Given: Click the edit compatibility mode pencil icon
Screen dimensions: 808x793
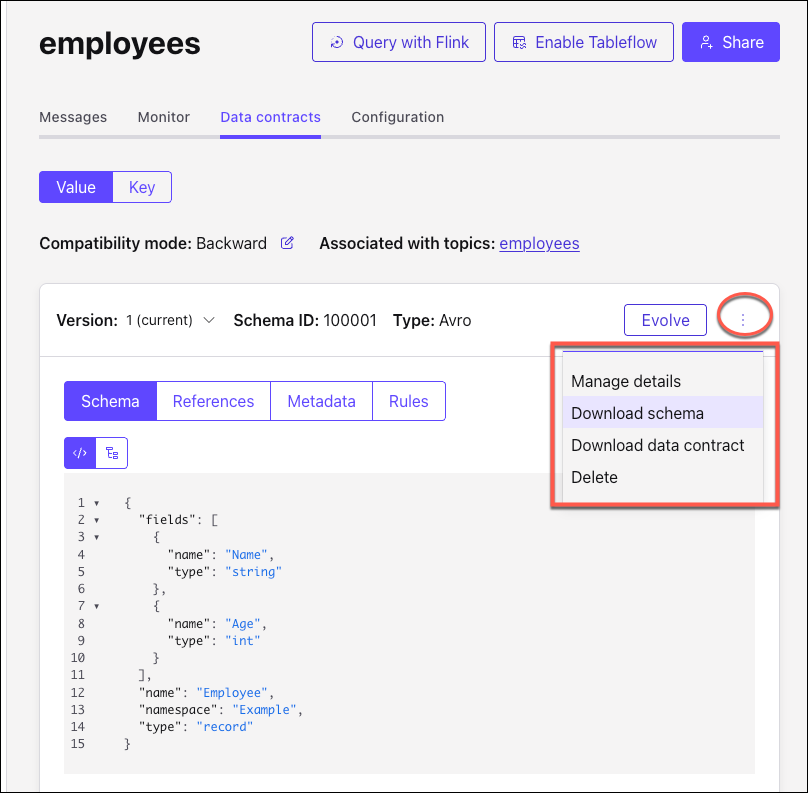Looking at the screenshot, I should (288, 243).
